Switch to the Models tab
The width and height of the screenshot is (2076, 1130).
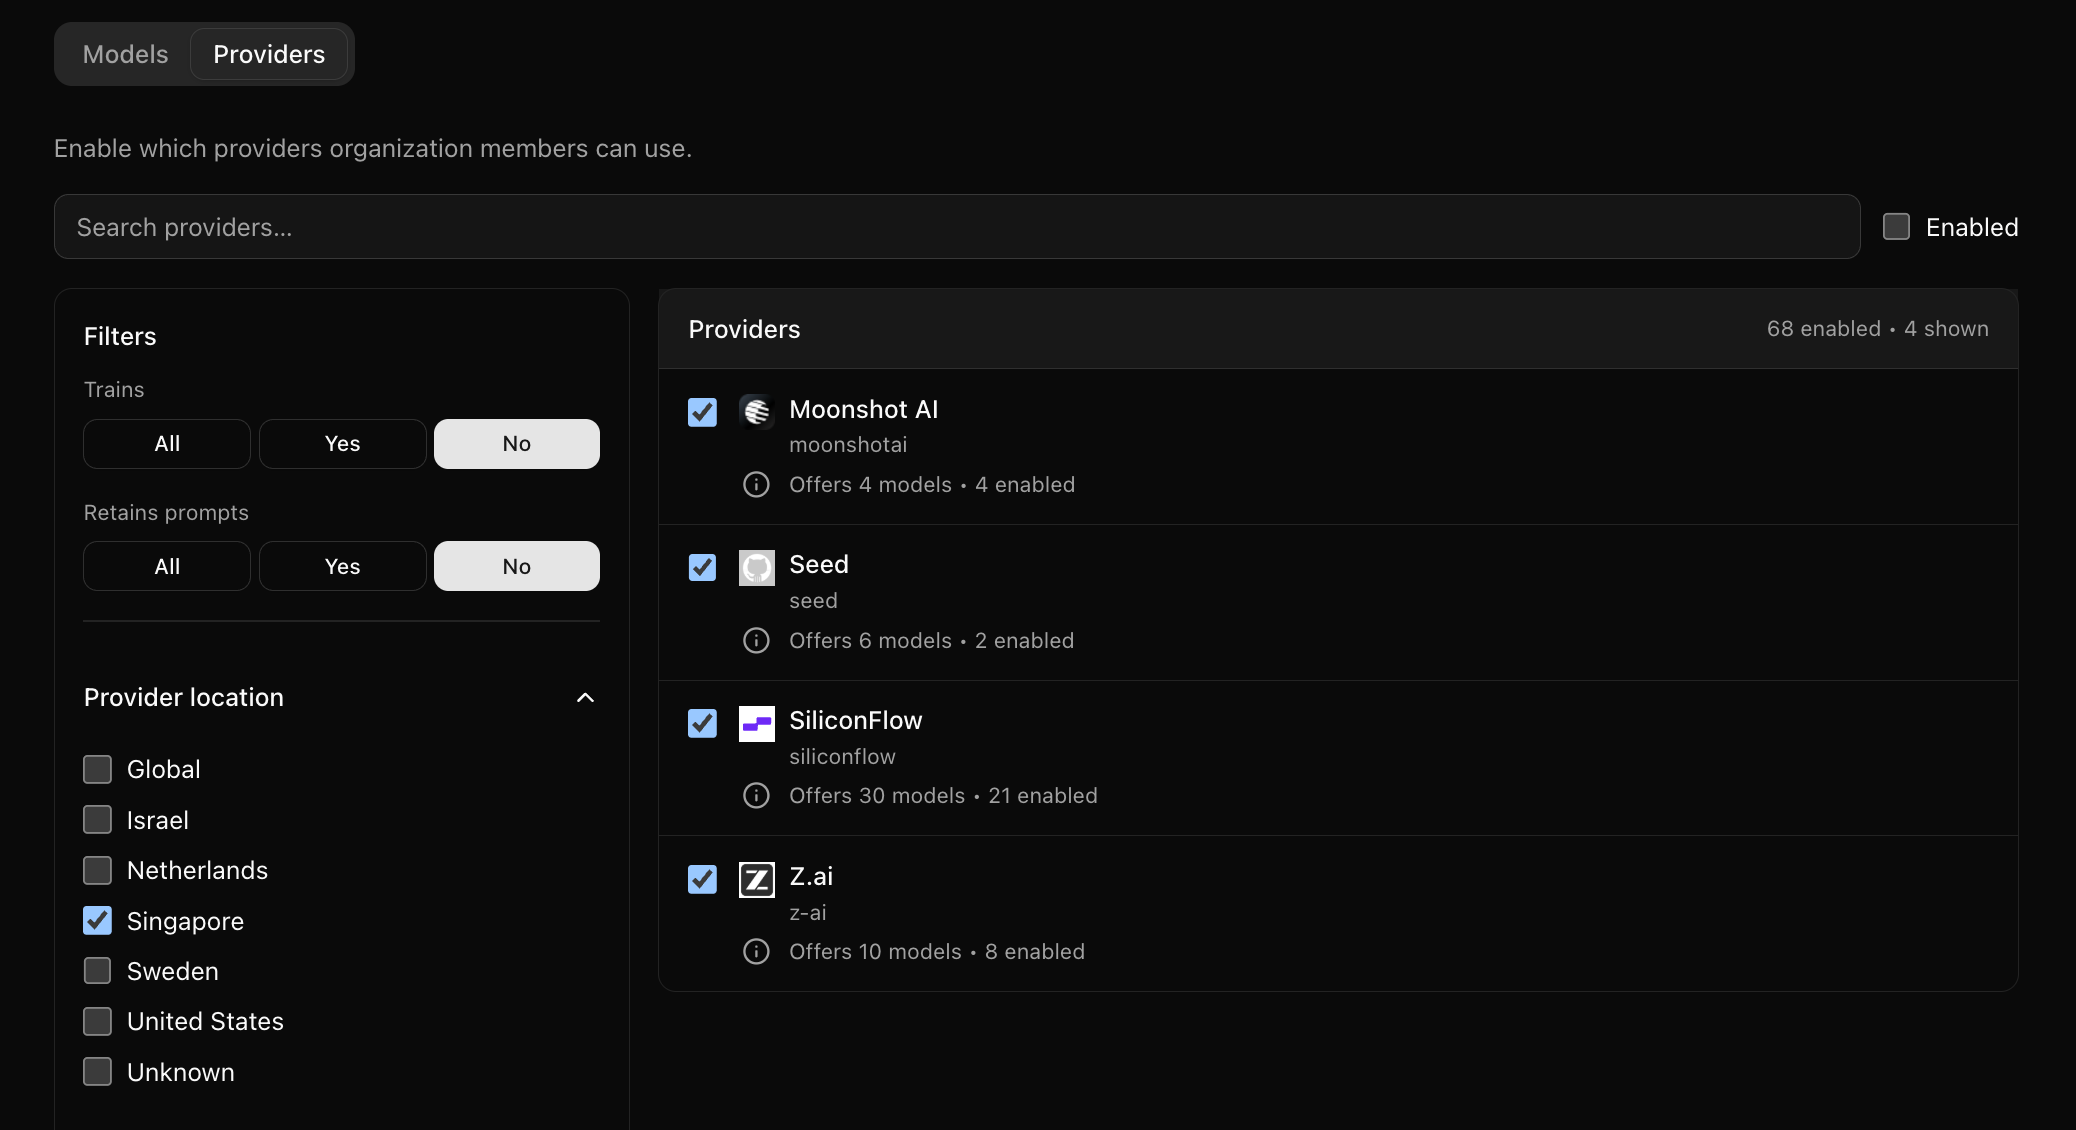125,54
